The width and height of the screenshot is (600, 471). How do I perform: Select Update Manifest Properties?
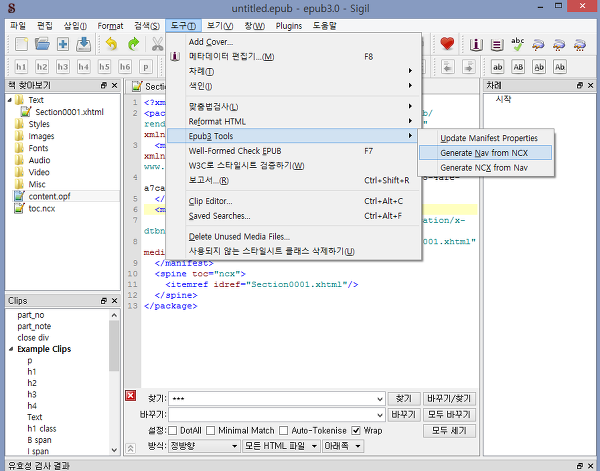pyautogui.click(x=485, y=138)
